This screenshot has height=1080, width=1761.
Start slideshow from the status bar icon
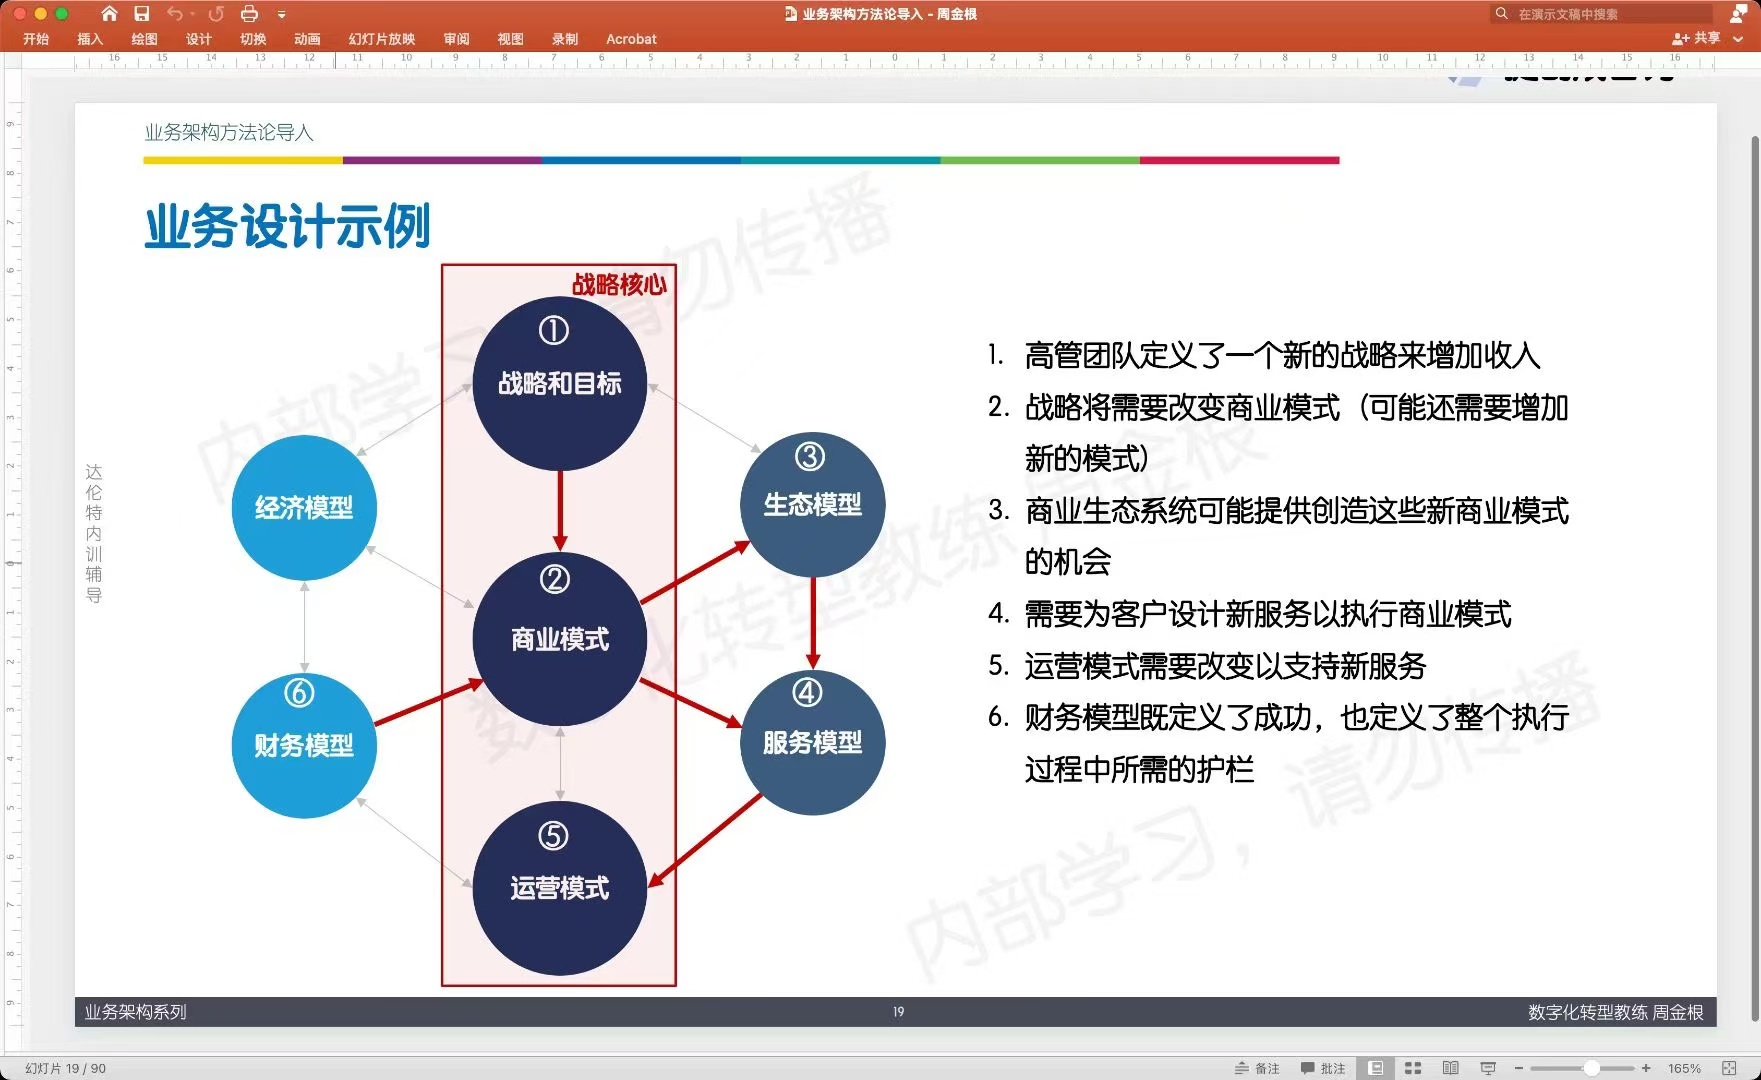[x=1488, y=1068]
